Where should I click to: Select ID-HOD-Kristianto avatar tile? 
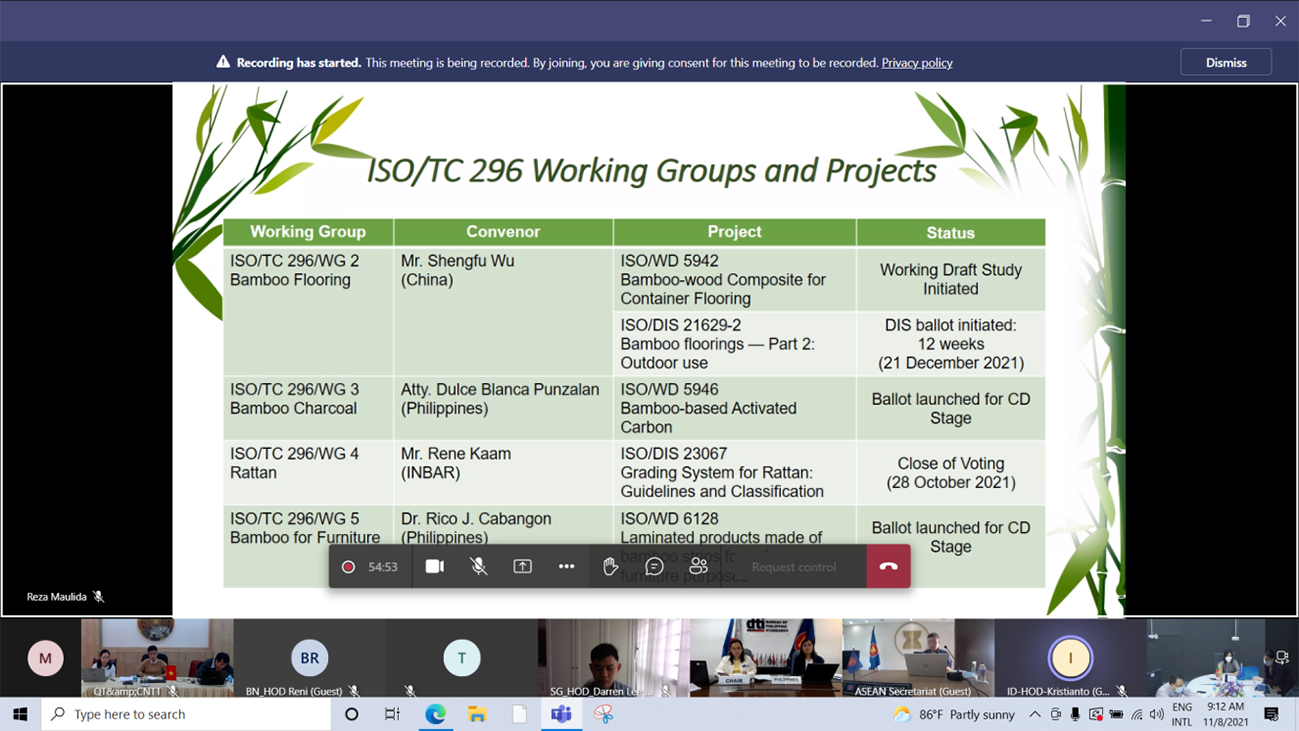click(x=1069, y=658)
